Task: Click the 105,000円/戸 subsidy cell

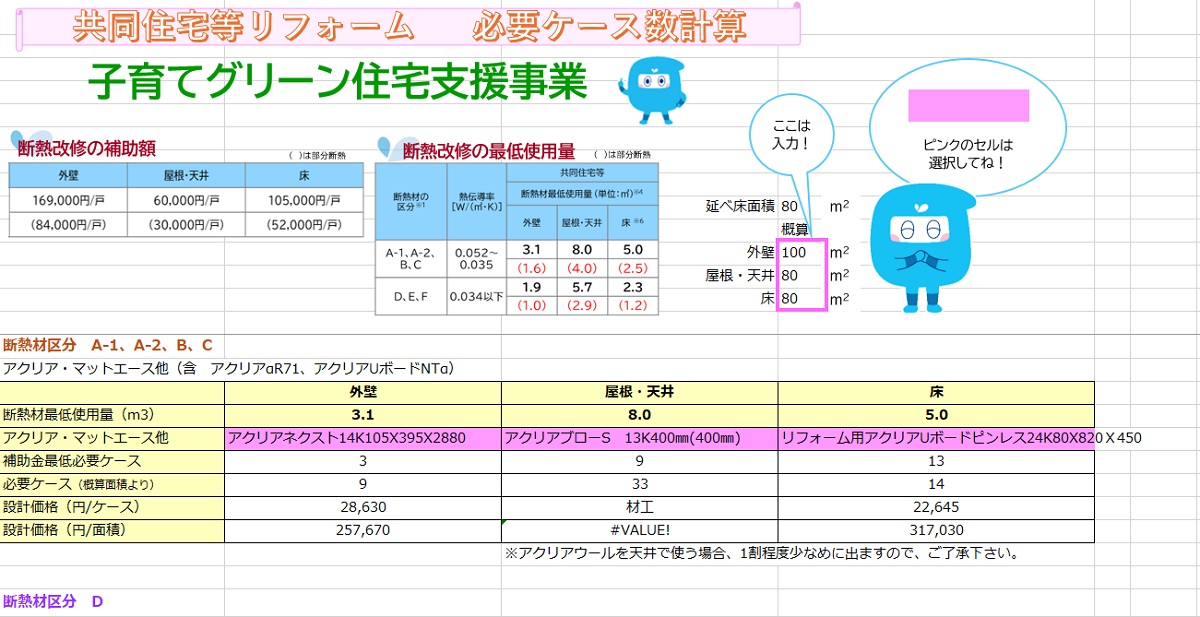Action: 303,200
